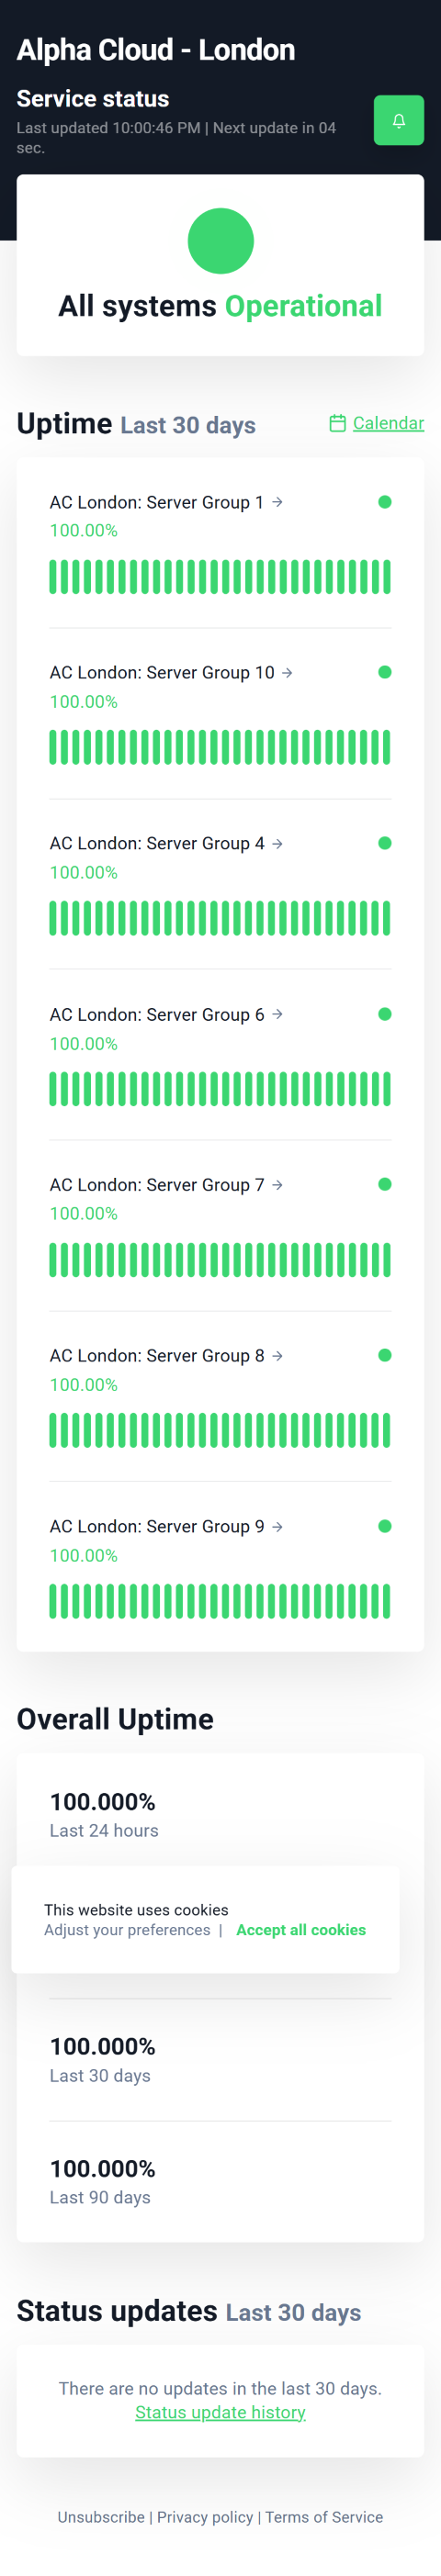Click the uptime bar chart for Server Group 7
The height and width of the screenshot is (2576, 441).
[x=220, y=1260]
